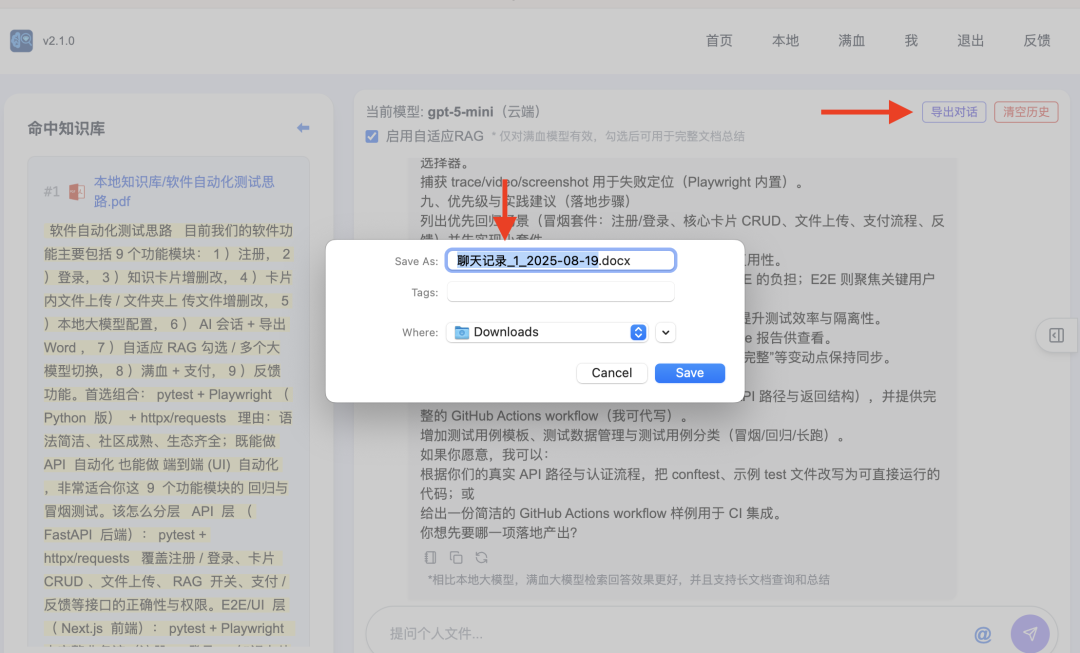Collapse the 命中知识库 sidebar with the arrow
The width and height of the screenshot is (1080, 653).
point(303,127)
